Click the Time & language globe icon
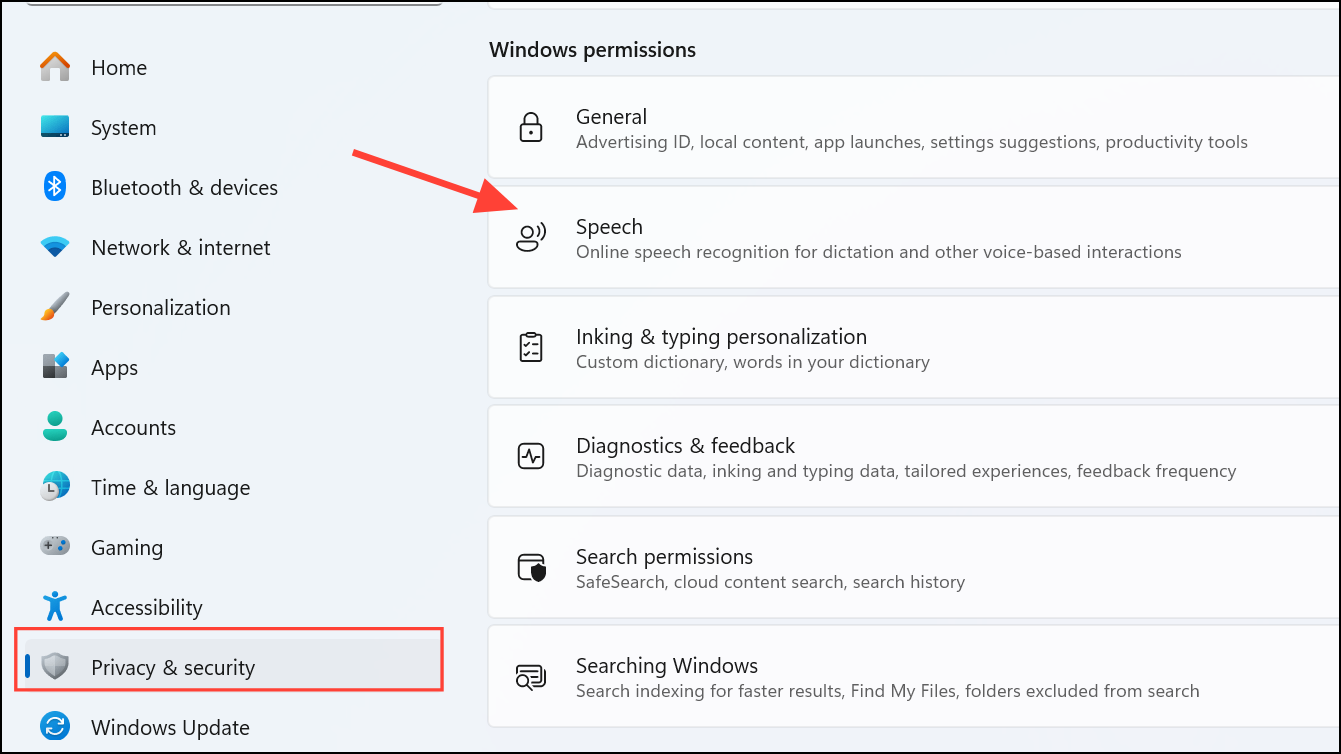 55,486
